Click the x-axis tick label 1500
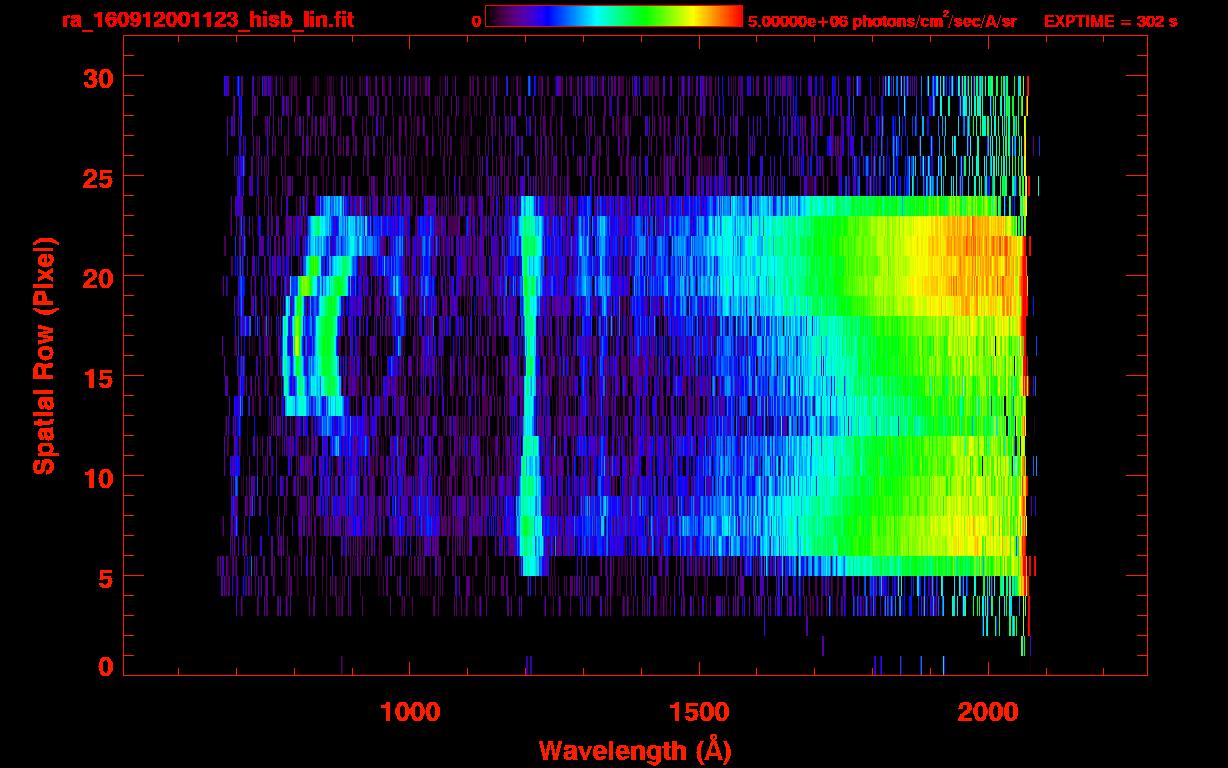This screenshot has width=1228, height=768. coord(698,712)
